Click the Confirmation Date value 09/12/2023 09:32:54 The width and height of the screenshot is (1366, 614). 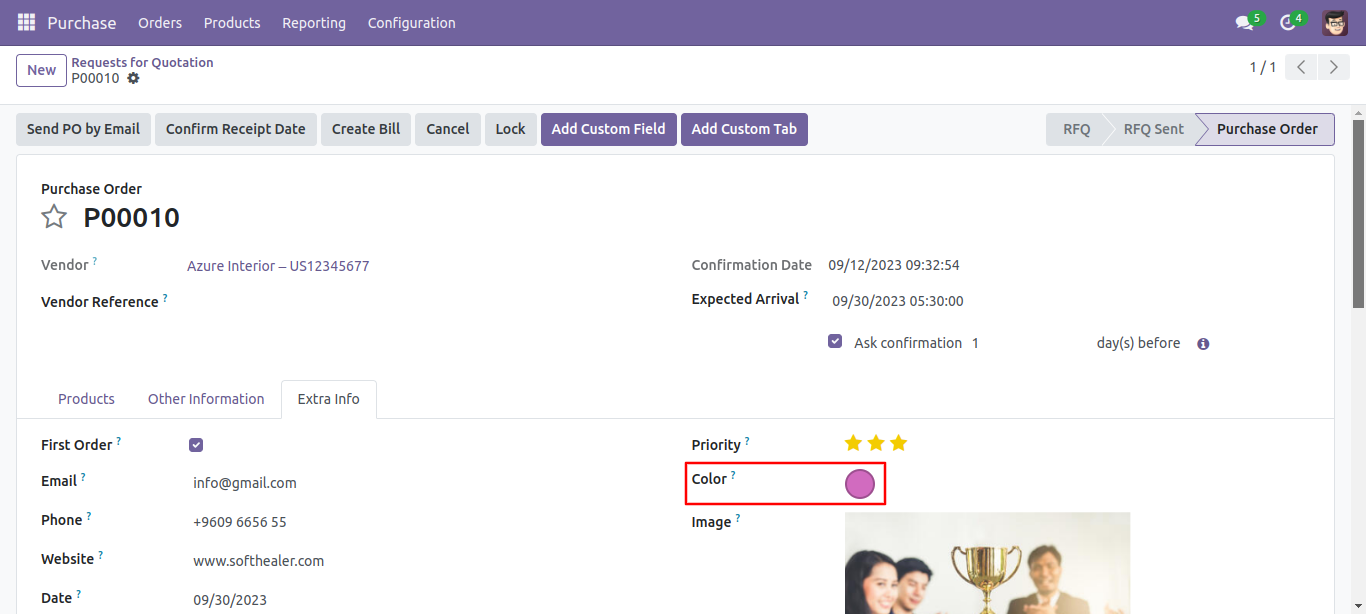(894, 265)
